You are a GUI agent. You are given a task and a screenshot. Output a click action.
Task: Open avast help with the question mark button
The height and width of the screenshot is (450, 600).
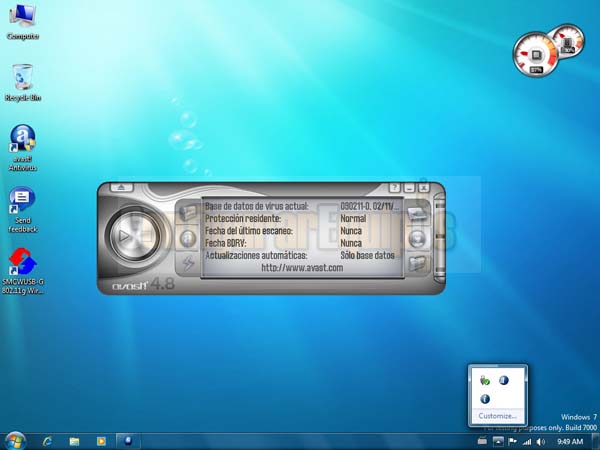click(x=395, y=188)
